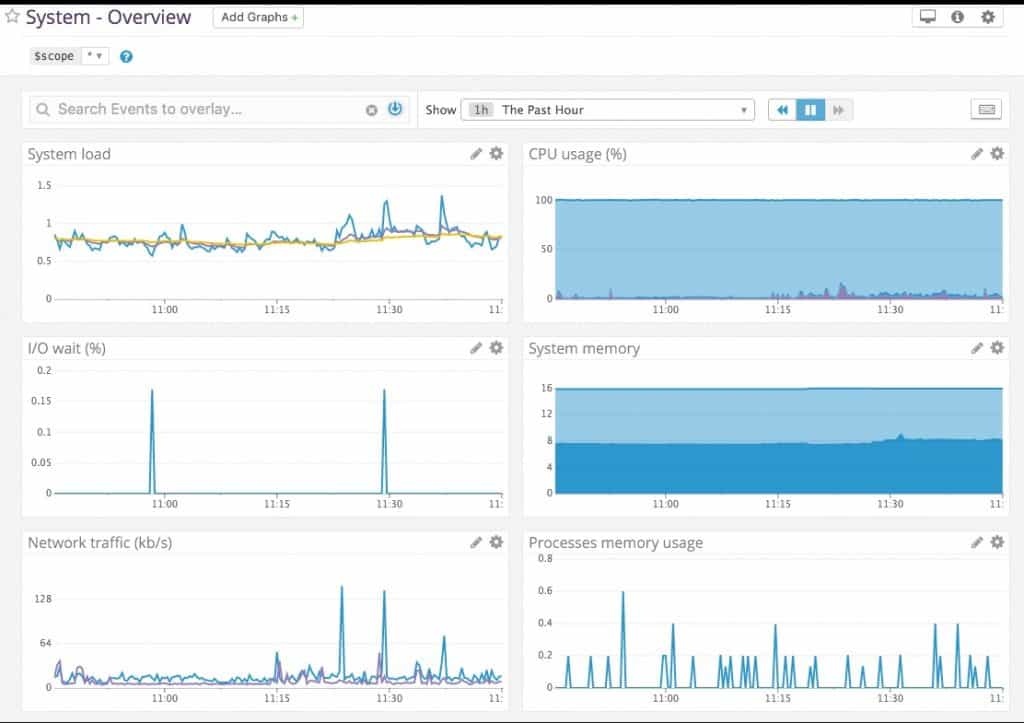Open the Processes memory usage gear menu

coord(996,542)
